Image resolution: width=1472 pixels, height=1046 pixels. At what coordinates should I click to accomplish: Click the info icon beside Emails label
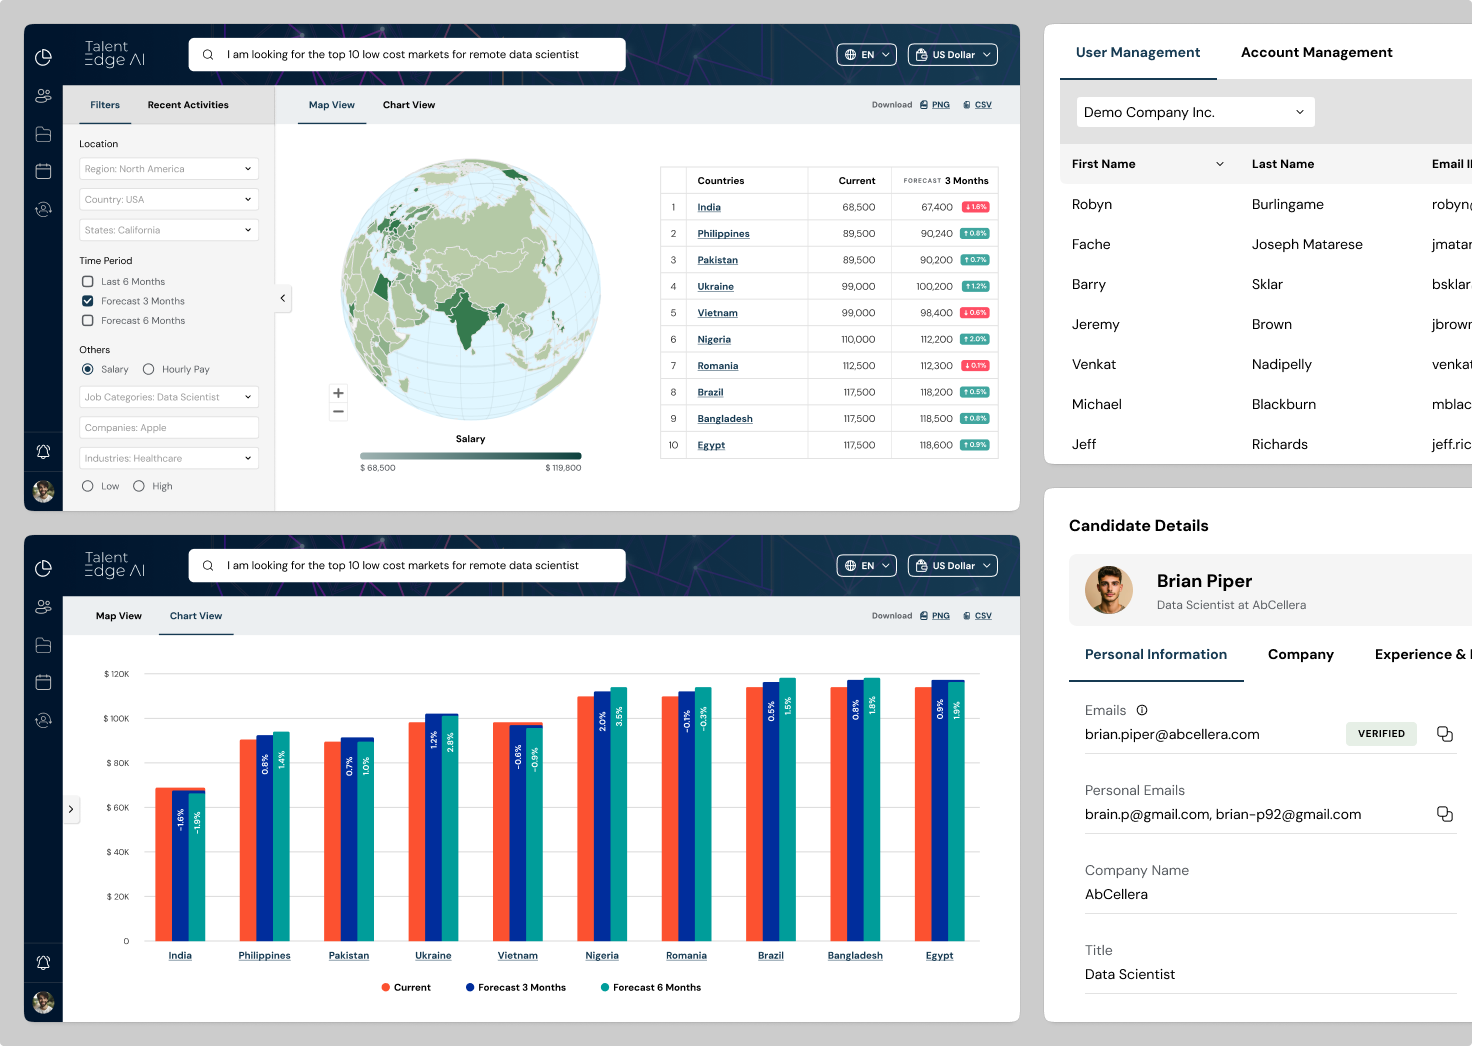click(1142, 710)
